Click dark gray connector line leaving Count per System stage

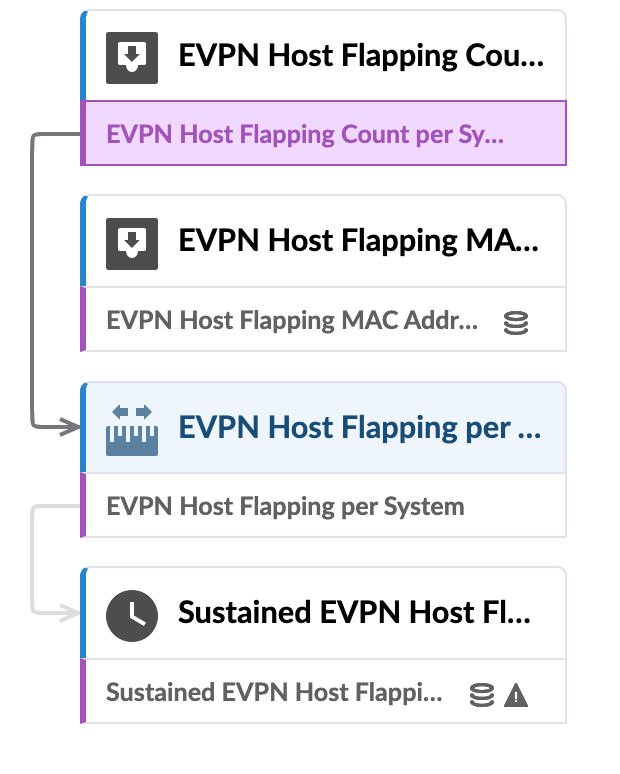pos(33,280)
